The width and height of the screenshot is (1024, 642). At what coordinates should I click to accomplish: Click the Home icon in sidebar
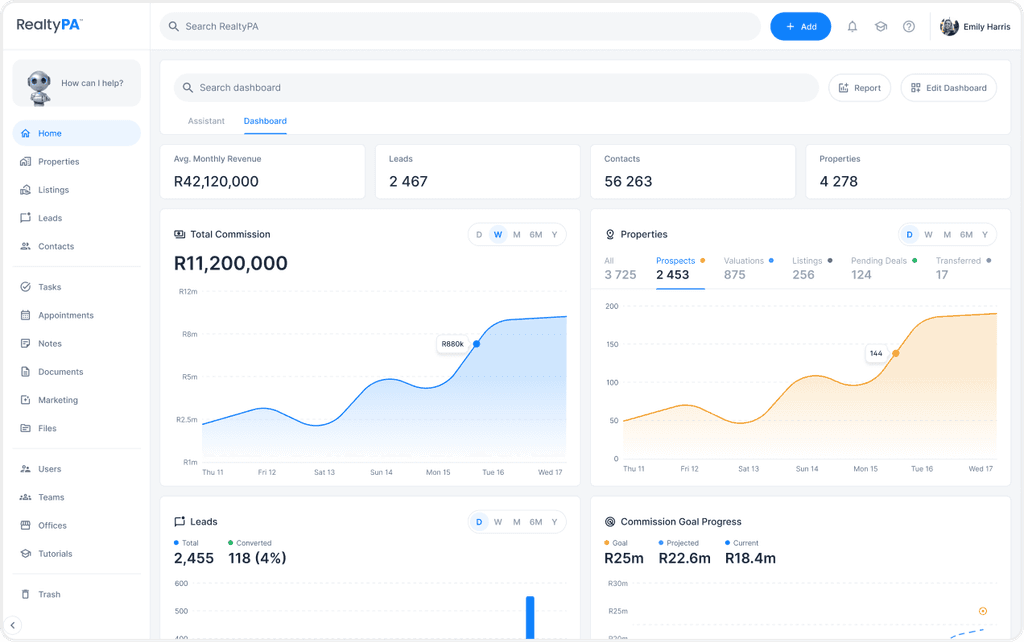[x=25, y=133]
